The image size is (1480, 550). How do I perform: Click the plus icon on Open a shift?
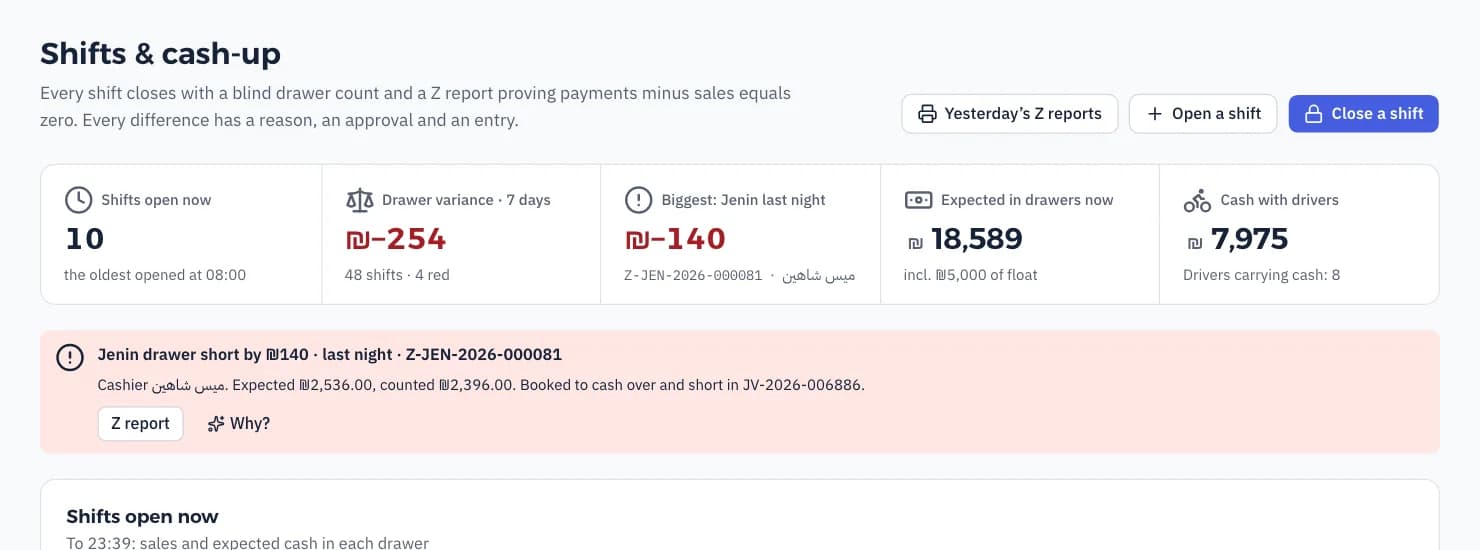[x=1154, y=114]
